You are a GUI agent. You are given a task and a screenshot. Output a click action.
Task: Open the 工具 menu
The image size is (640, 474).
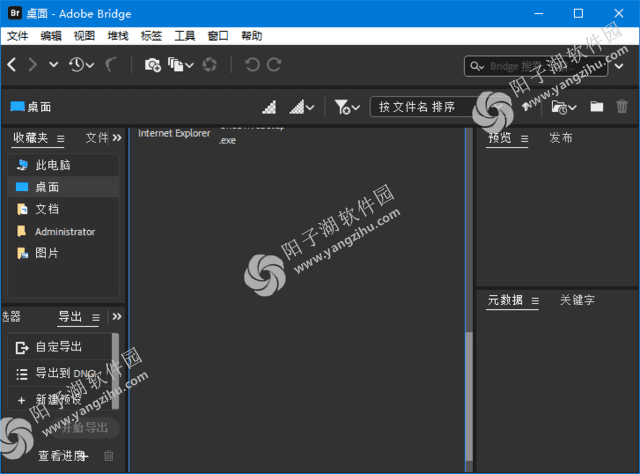pyautogui.click(x=185, y=36)
